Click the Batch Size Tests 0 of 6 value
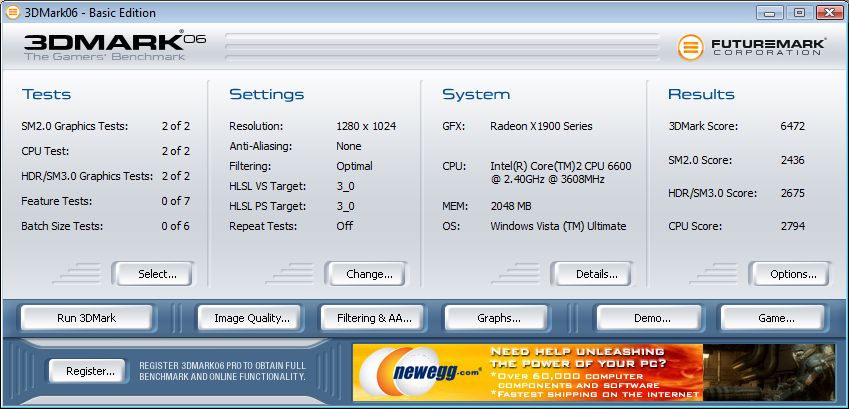Viewport: 849px width, 409px height. 175,226
